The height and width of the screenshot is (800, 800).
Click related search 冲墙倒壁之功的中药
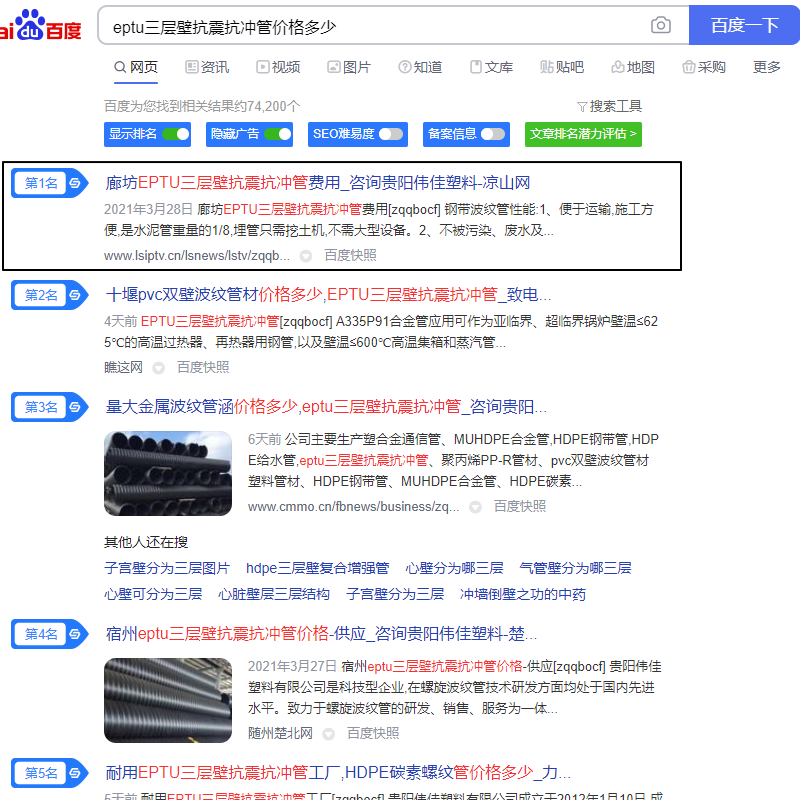(523, 594)
